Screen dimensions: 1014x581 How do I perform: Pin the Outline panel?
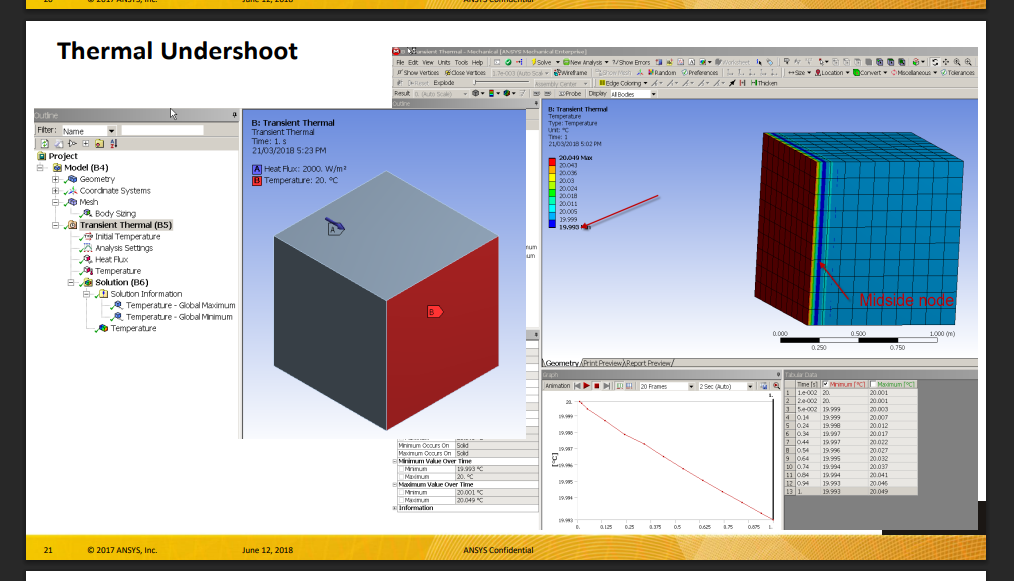[x=234, y=115]
